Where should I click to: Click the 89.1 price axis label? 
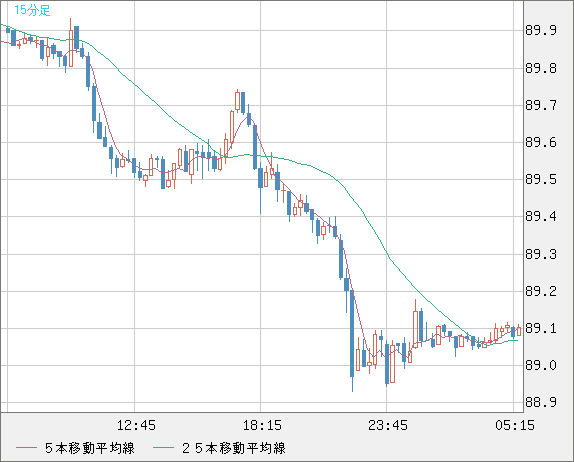click(541, 328)
